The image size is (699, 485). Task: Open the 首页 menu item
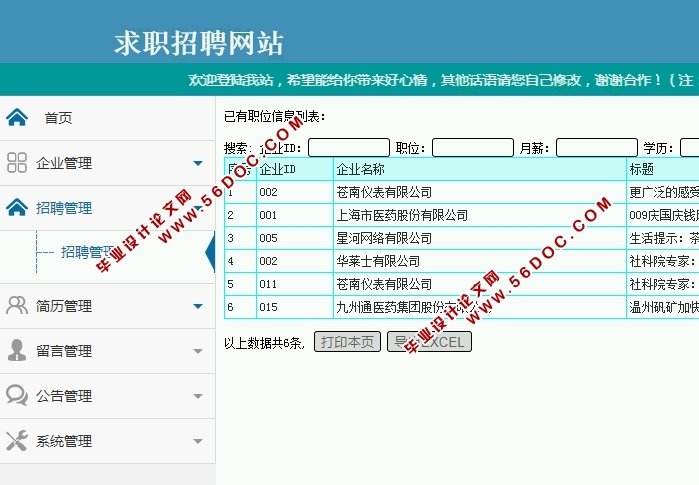pos(58,118)
